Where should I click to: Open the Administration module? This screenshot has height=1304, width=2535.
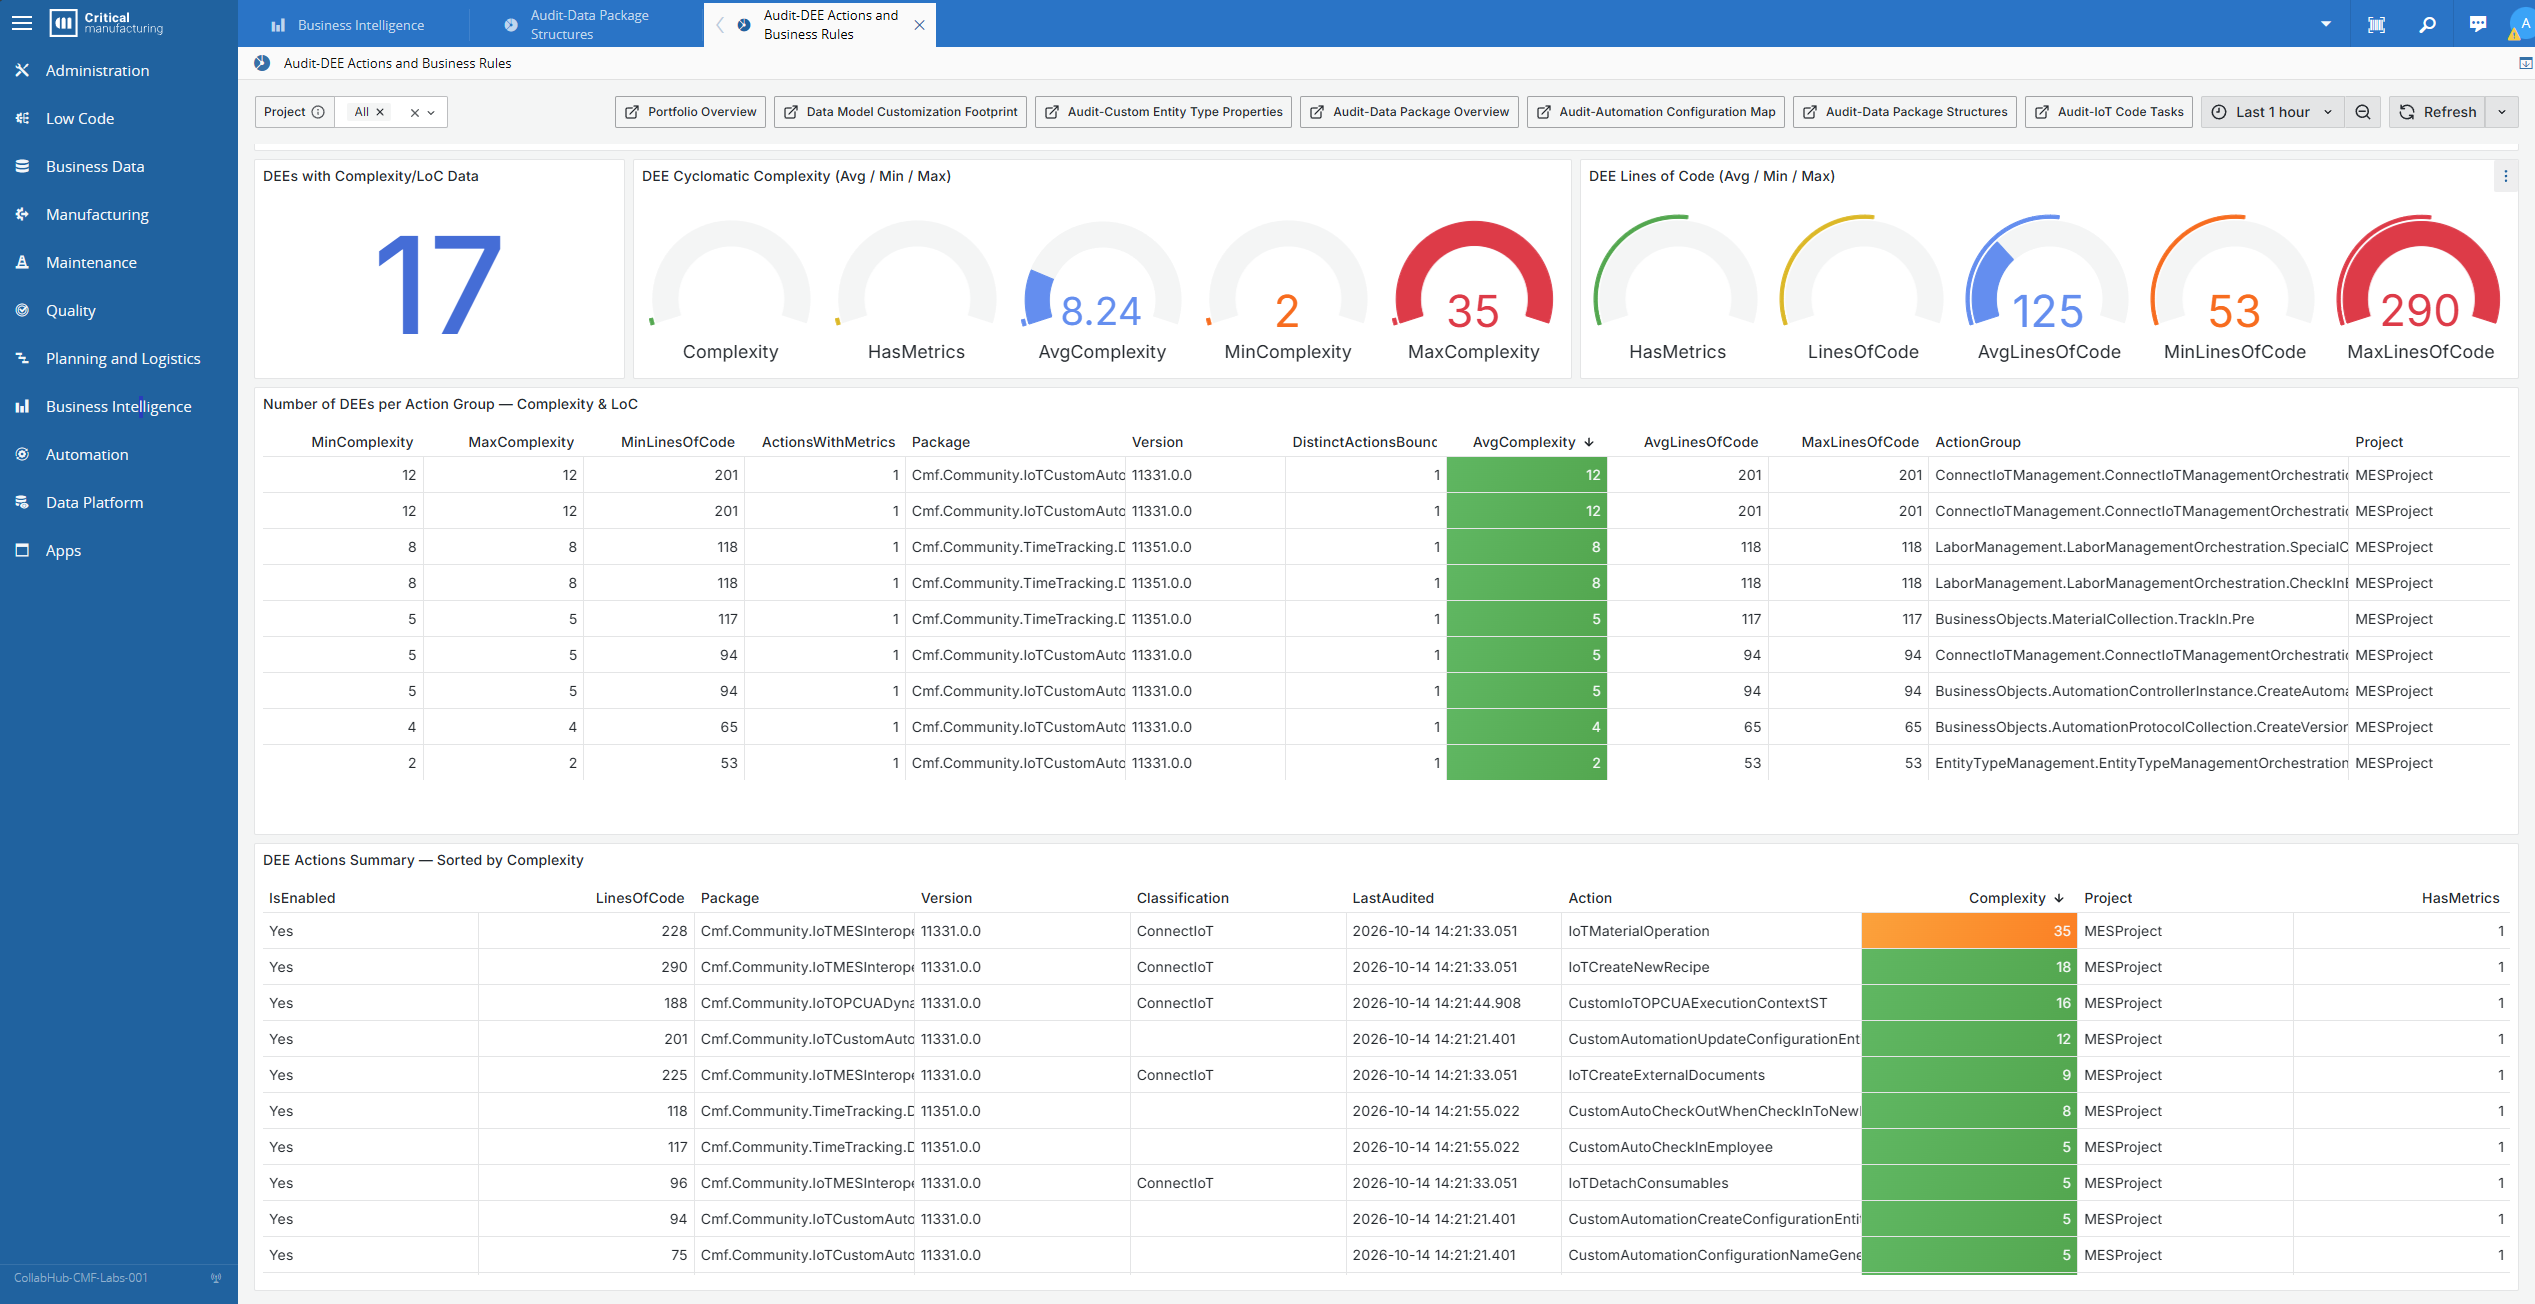click(x=97, y=70)
